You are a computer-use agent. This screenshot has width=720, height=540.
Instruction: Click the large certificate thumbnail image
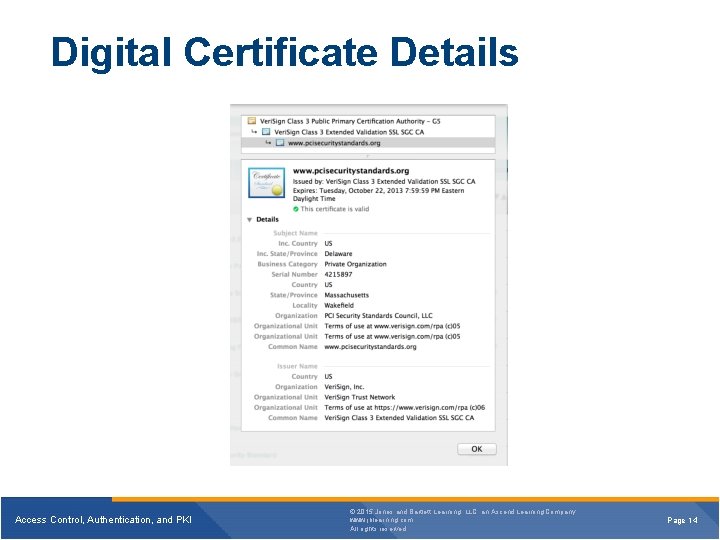coord(266,183)
